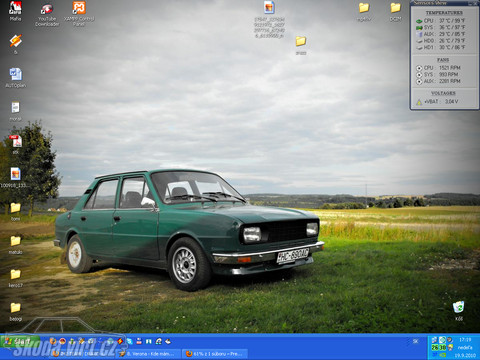
Task: Click the FANS heading in Sensors View
Action: click(443, 60)
